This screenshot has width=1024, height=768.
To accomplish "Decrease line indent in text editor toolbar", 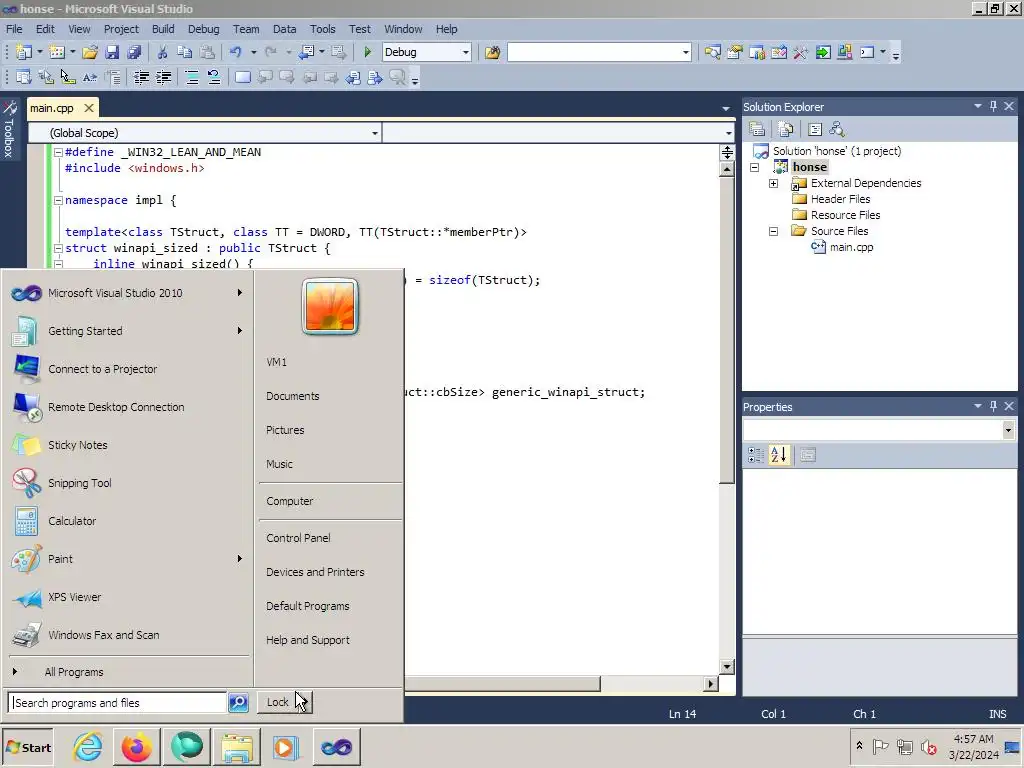I will pos(141,78).
